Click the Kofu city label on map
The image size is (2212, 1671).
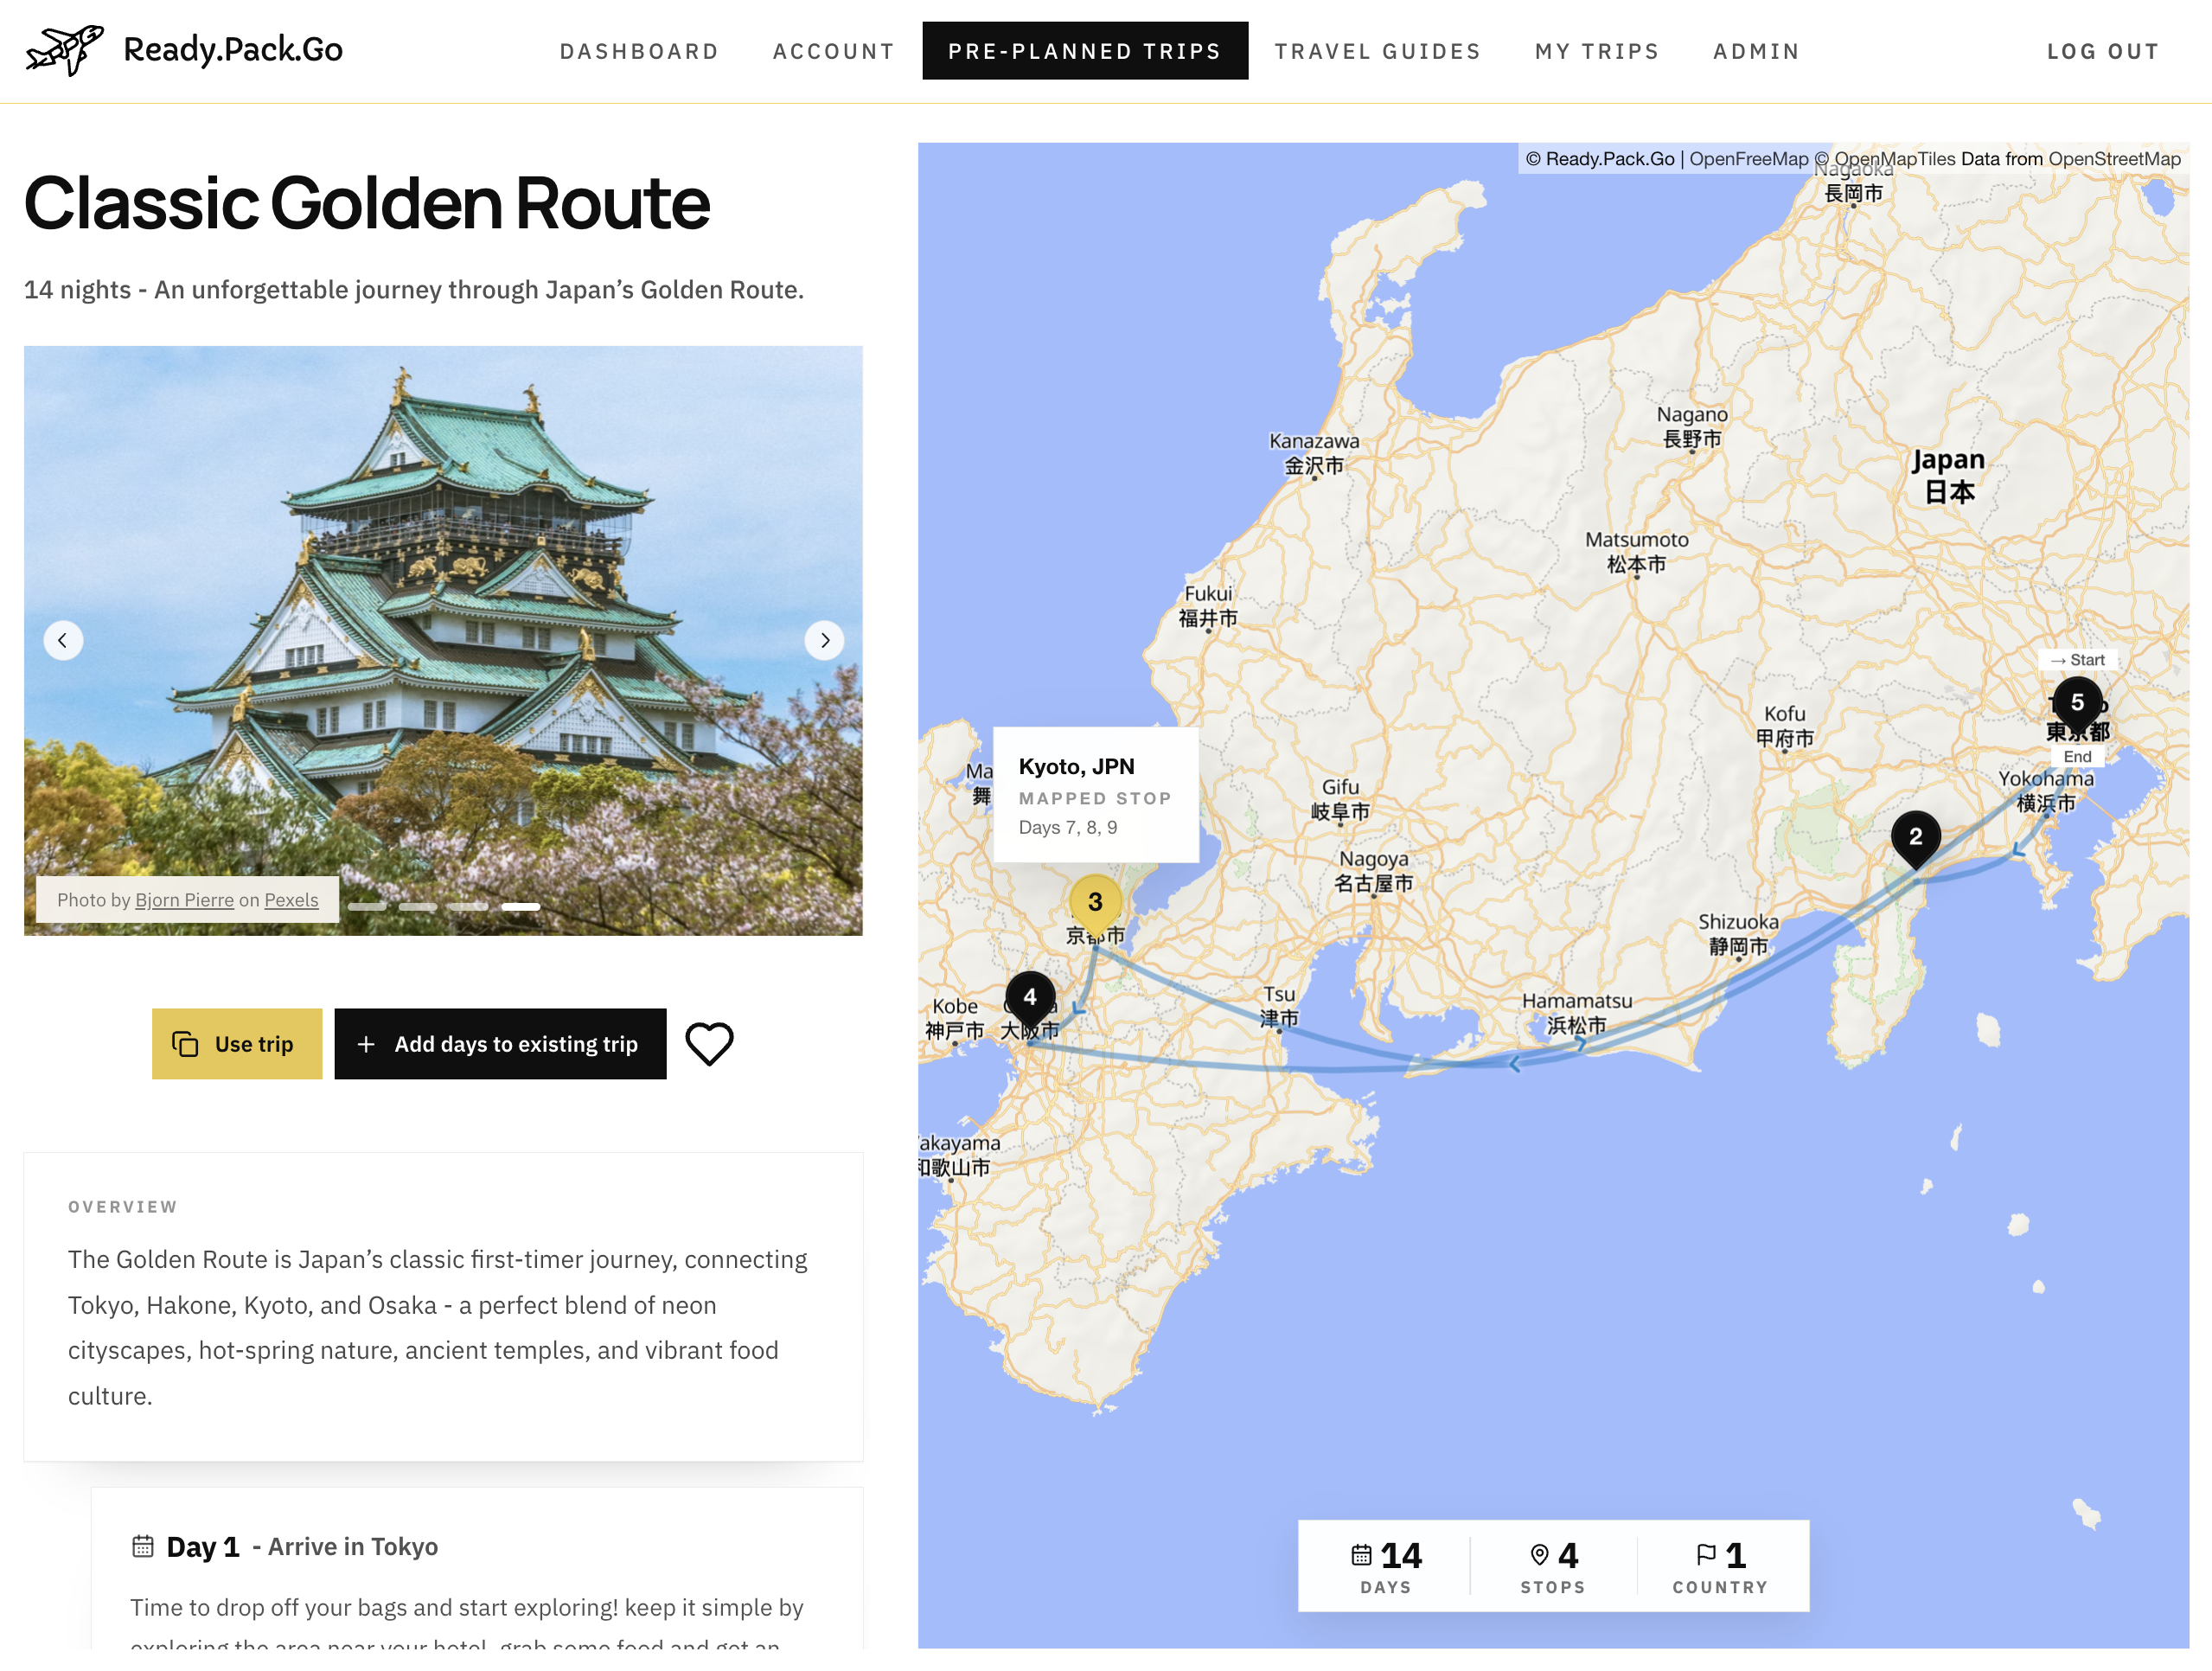(x=1785, y=726)
